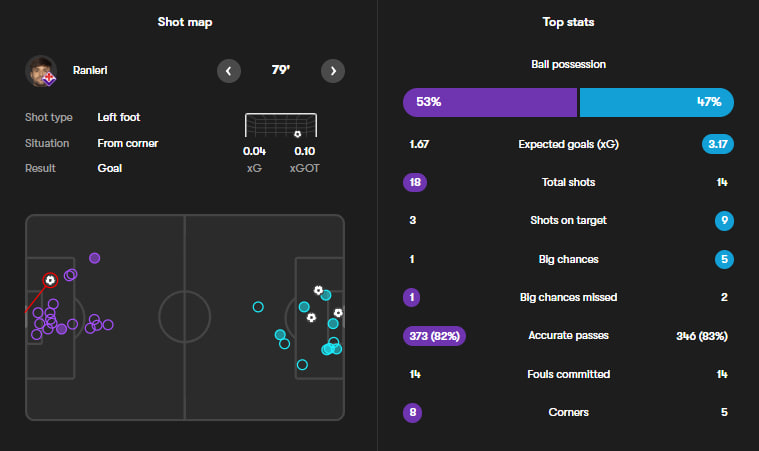Click the 3.17 xG highlighted value
The image size is (759, 451).
point(718,144)
